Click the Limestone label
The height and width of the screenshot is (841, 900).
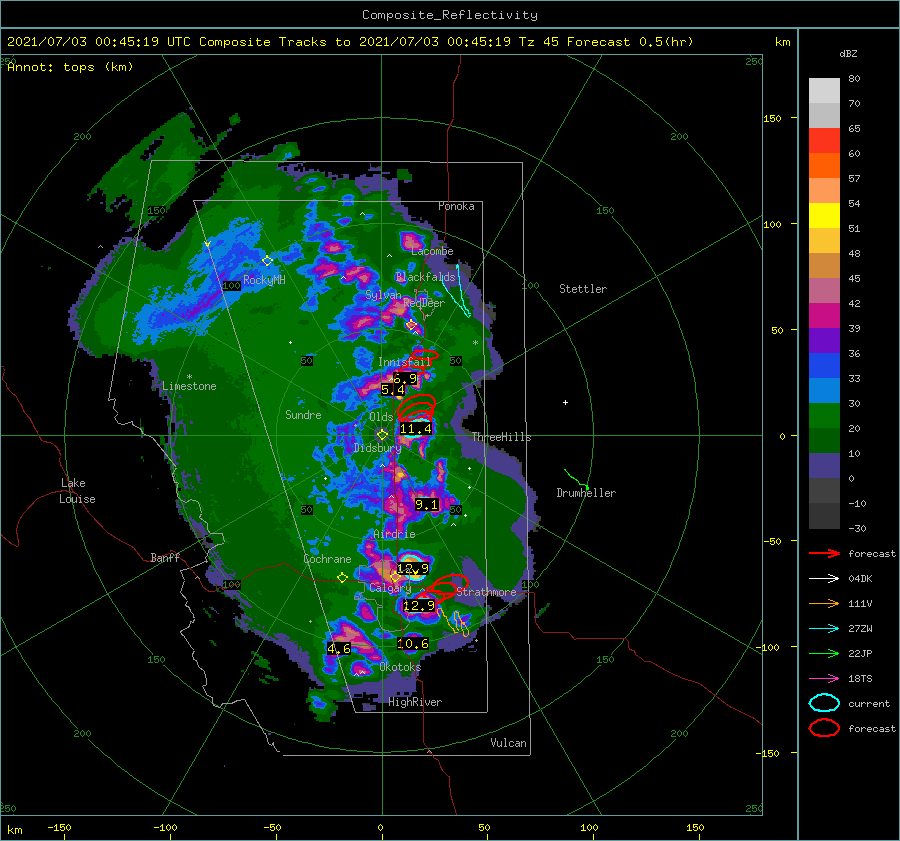pyautogui.click(x=189, y=386)
